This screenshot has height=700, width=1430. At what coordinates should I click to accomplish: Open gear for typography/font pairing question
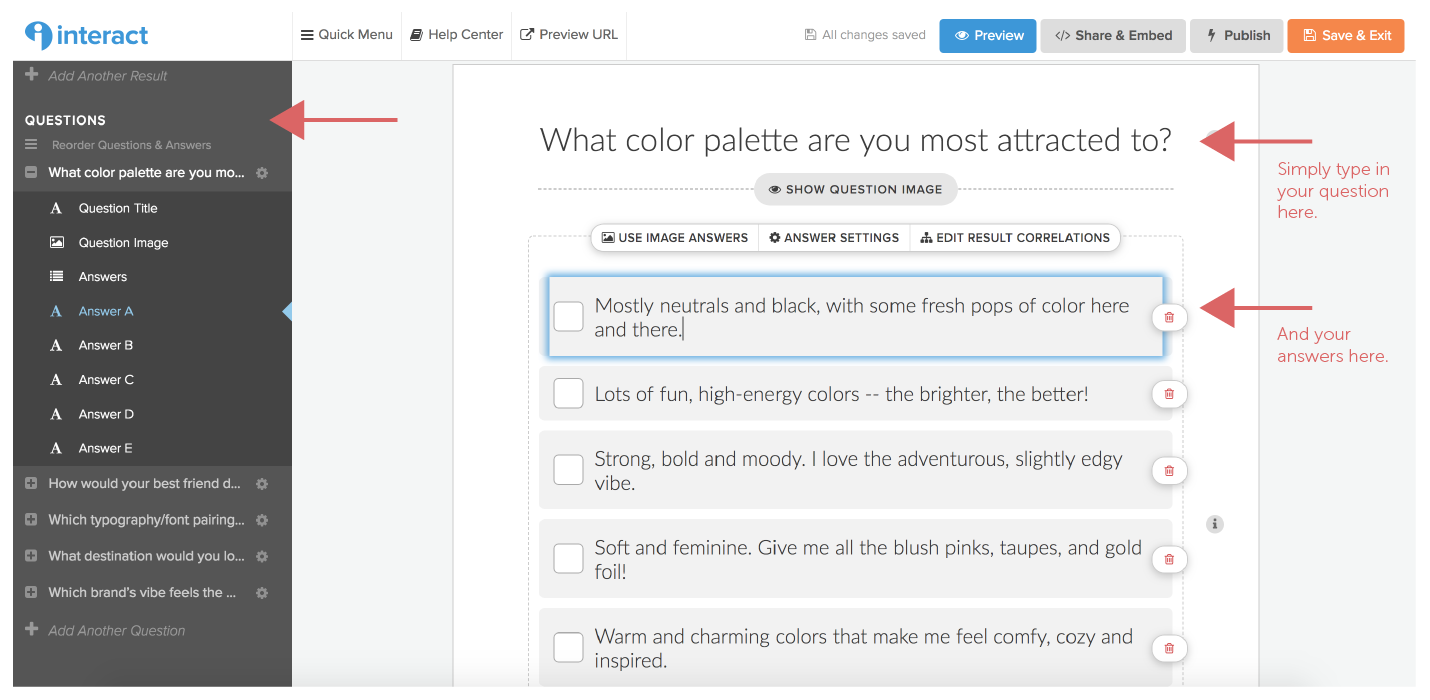tap(262, 520)
